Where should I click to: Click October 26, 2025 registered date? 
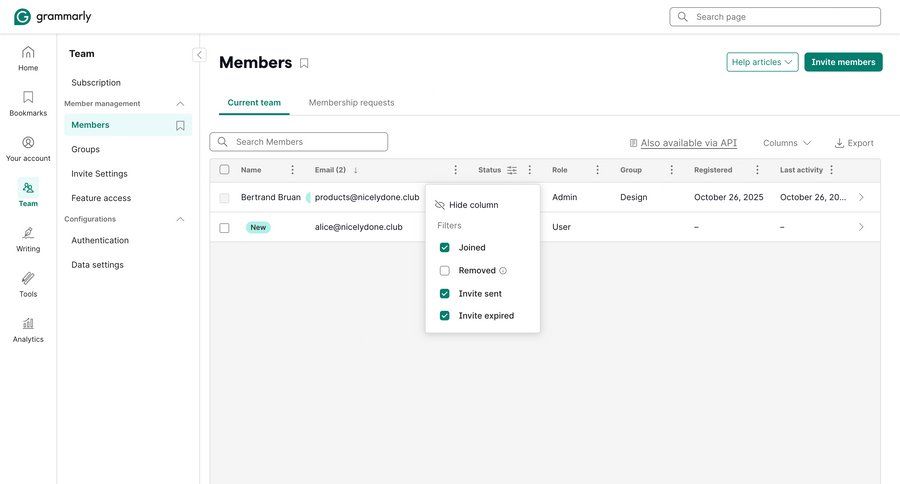pos(728,197)
